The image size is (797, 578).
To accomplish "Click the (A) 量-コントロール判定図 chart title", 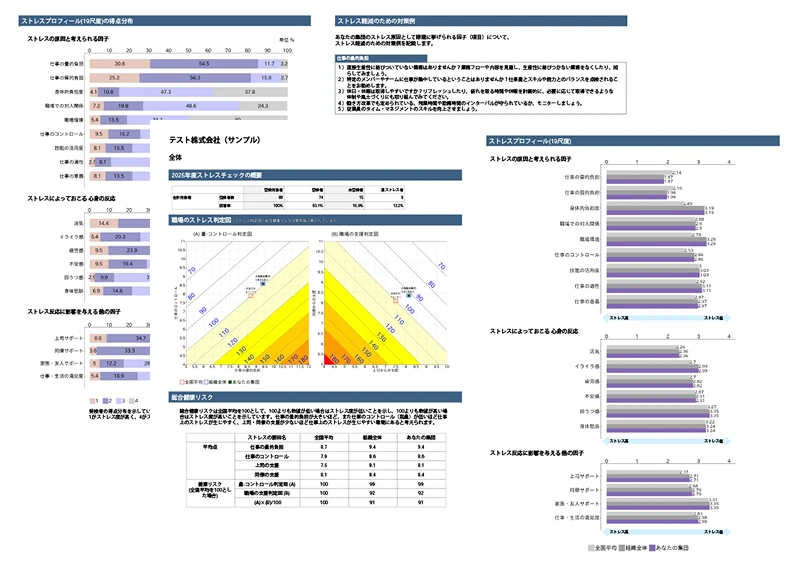I will 223,234.
